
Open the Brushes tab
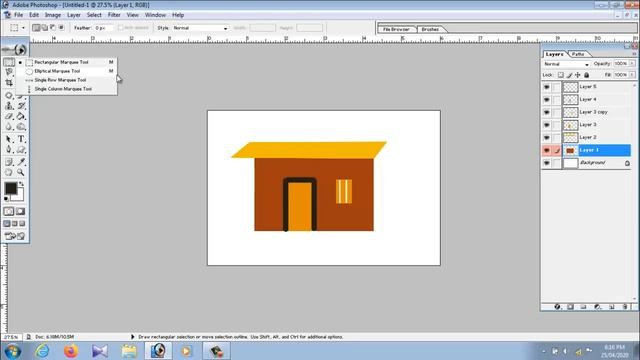click(430, 29)
